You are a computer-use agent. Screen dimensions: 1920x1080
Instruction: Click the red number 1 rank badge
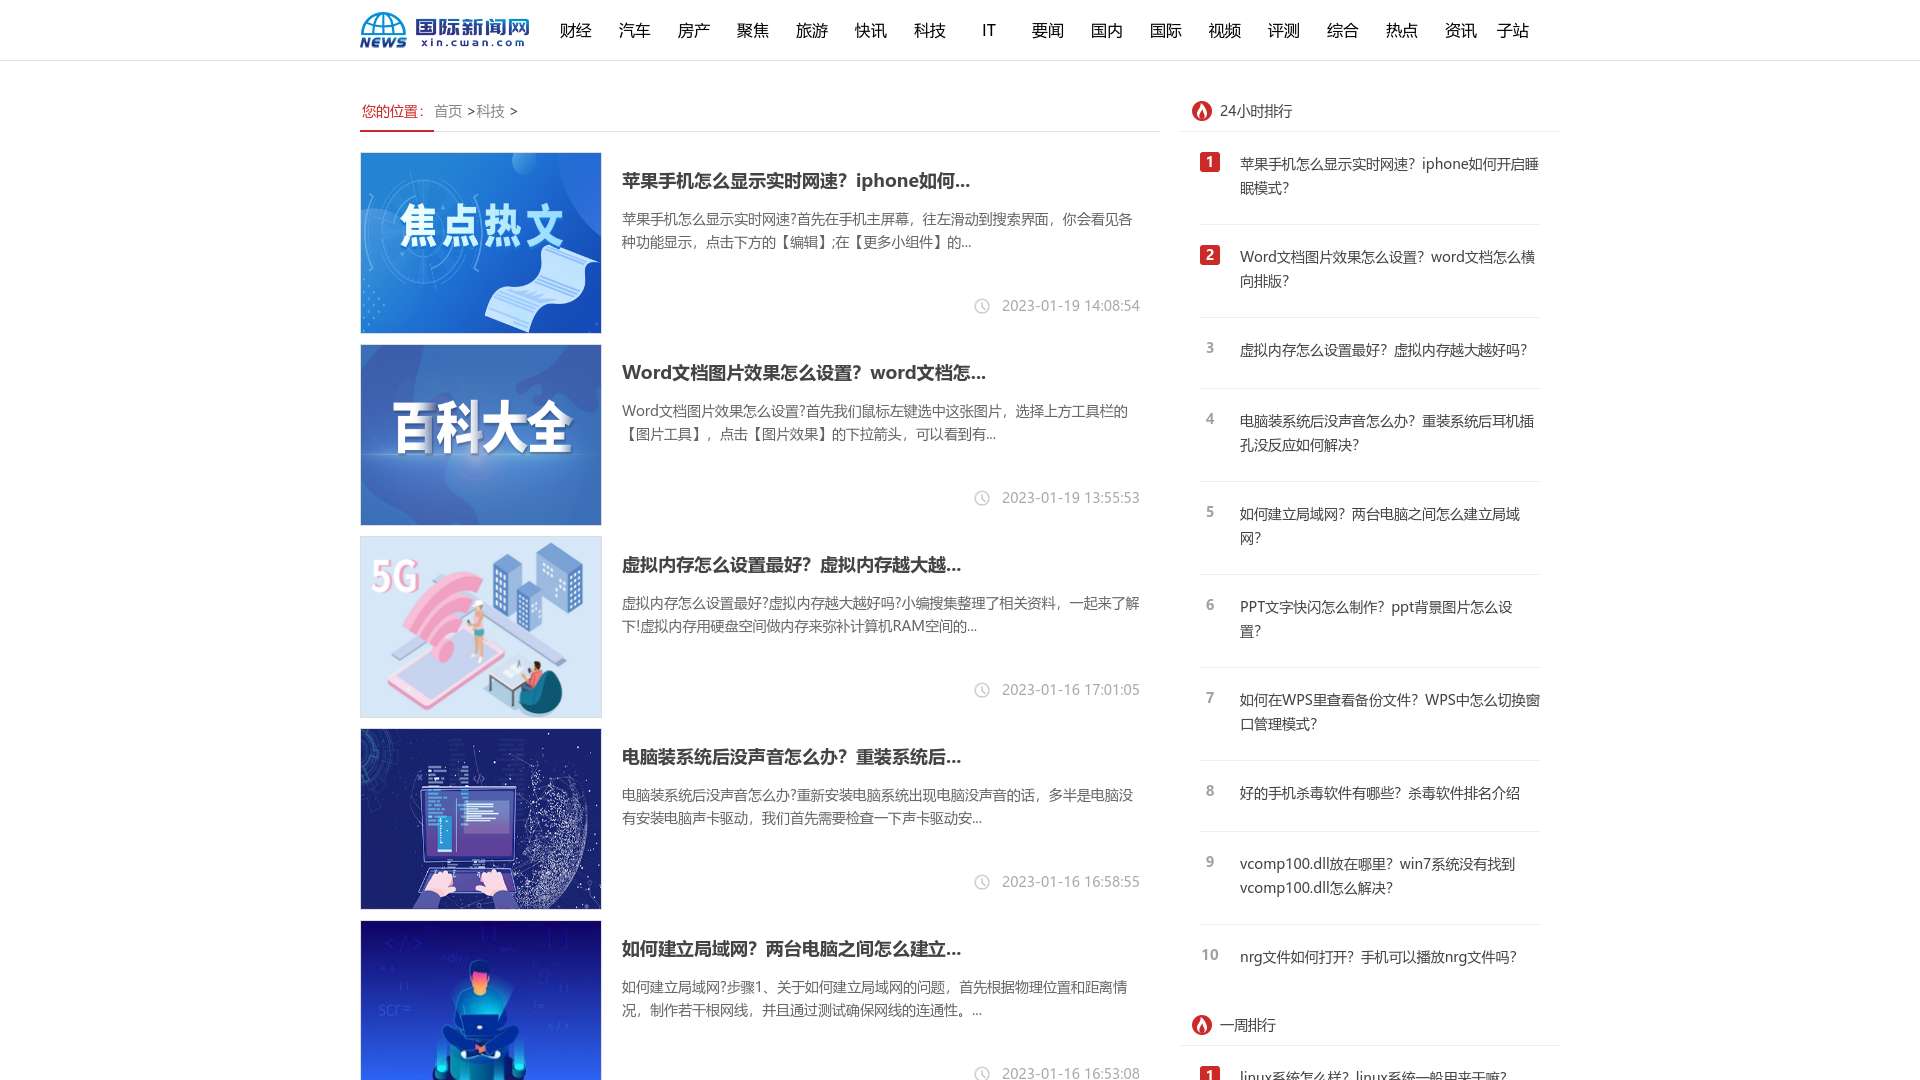click(x=1209, y=162)
